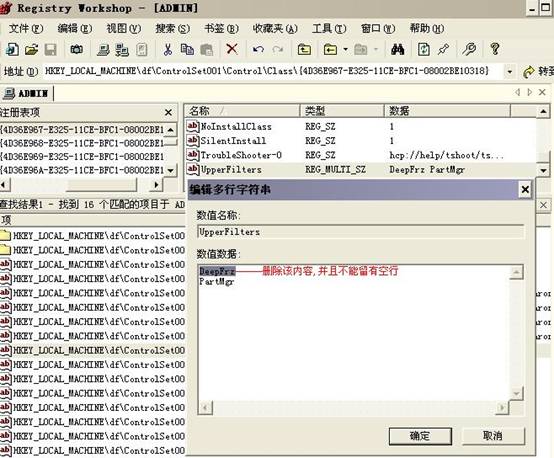Select {4D36E968-E325-11CE-BFC1 tree key
Screen dimensions: 554x458
tap(82, 143)
